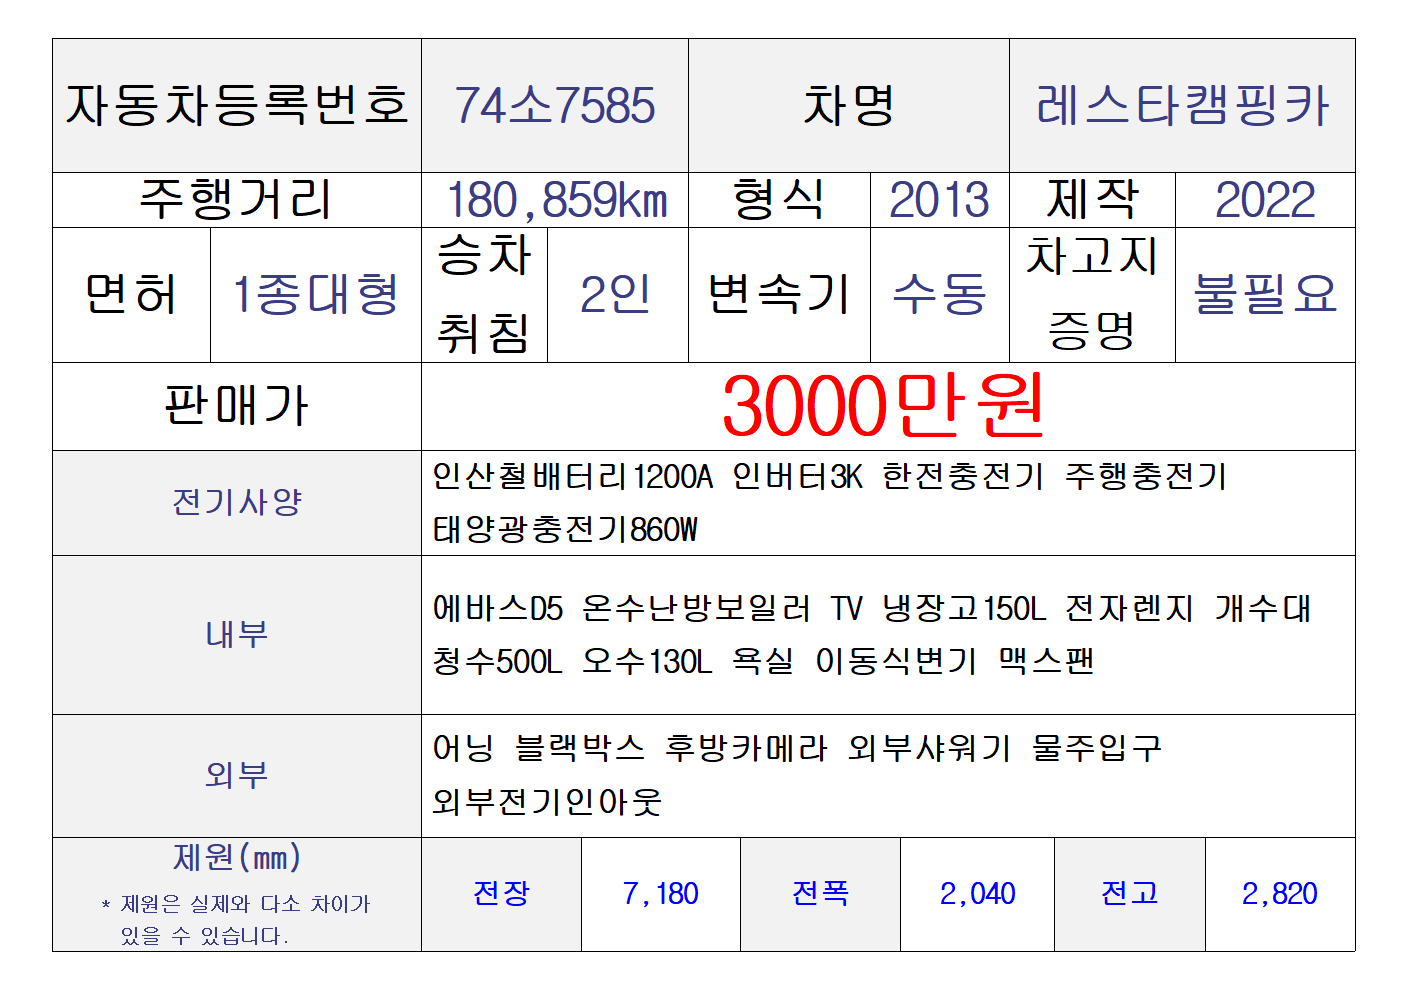Select the vehicle name 레스타캠핑카
Screen dimensions: 1403x992
pos(1182,106)
